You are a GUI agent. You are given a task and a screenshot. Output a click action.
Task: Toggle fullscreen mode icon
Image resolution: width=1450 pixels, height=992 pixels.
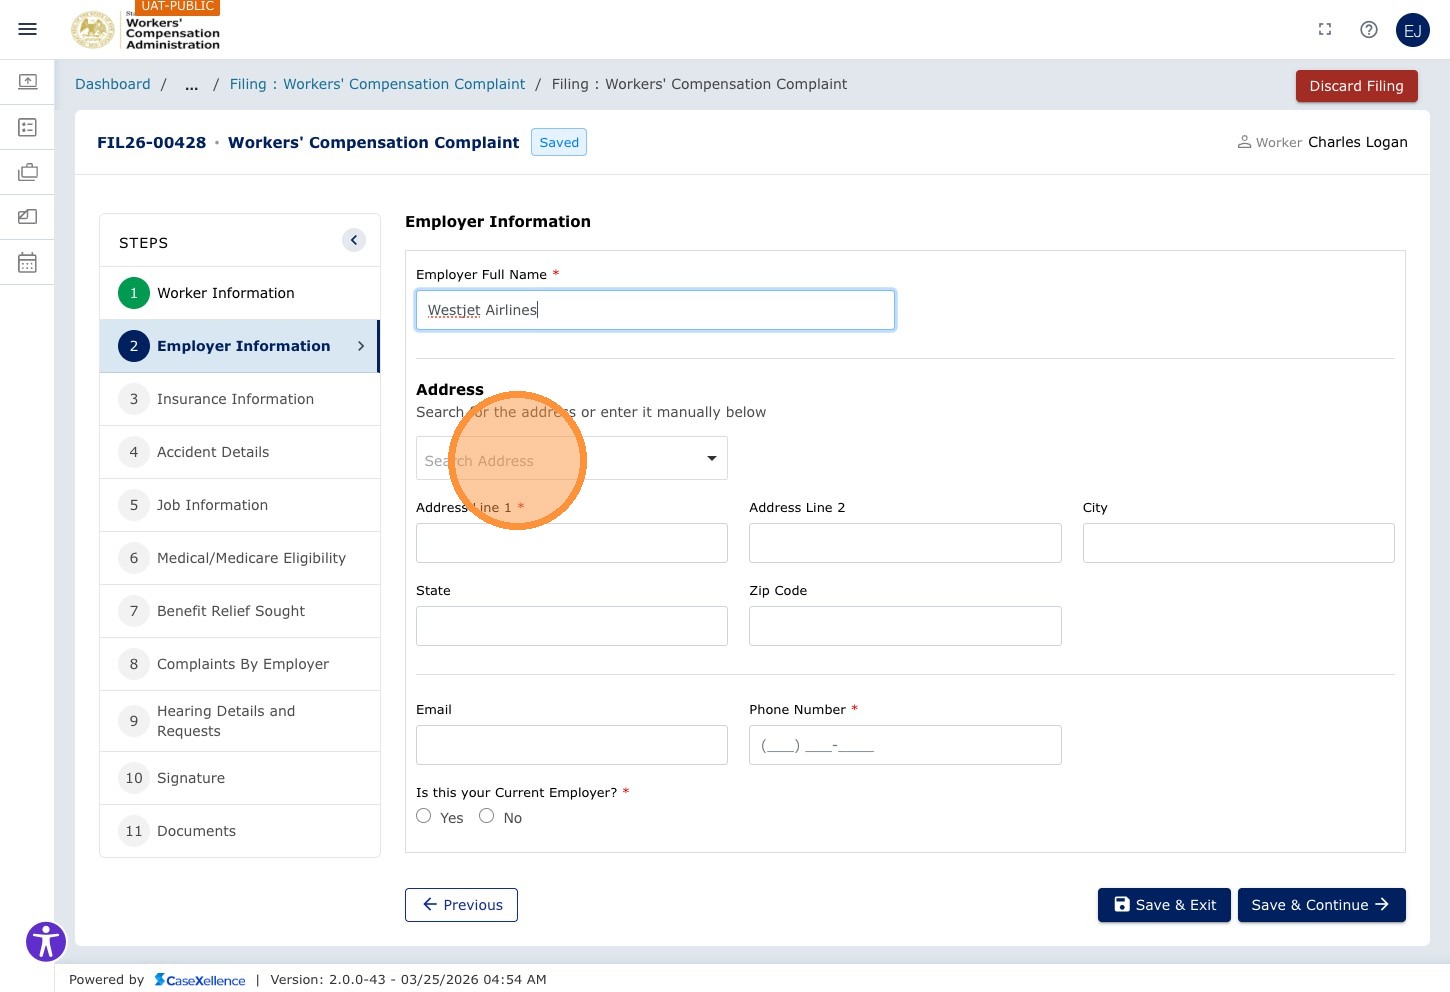pyautogui.click(x=1325, y=30)
